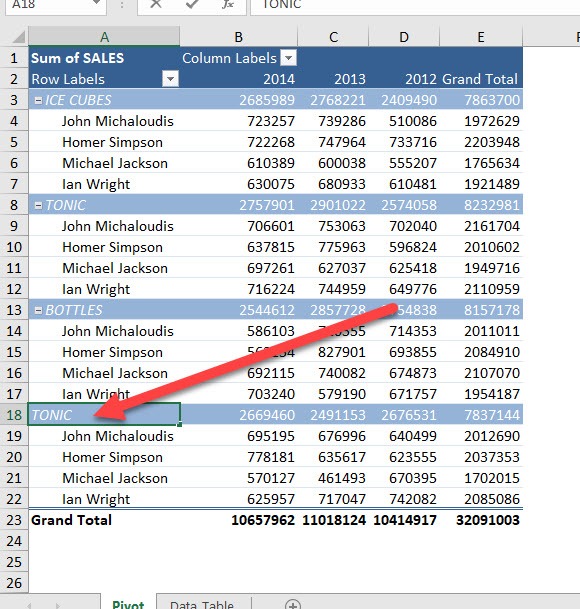Select column D header
This screenshot has height=609, width=580.
pos(404,37)
